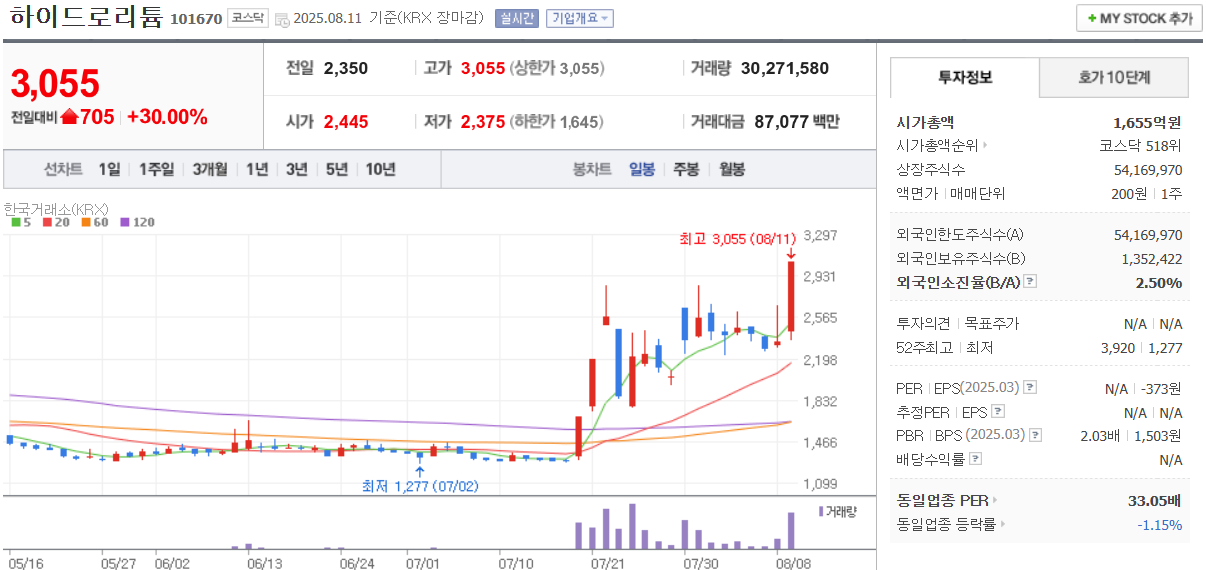
Task: Switch to the 투자정보 tab
Action: (965, 77)
